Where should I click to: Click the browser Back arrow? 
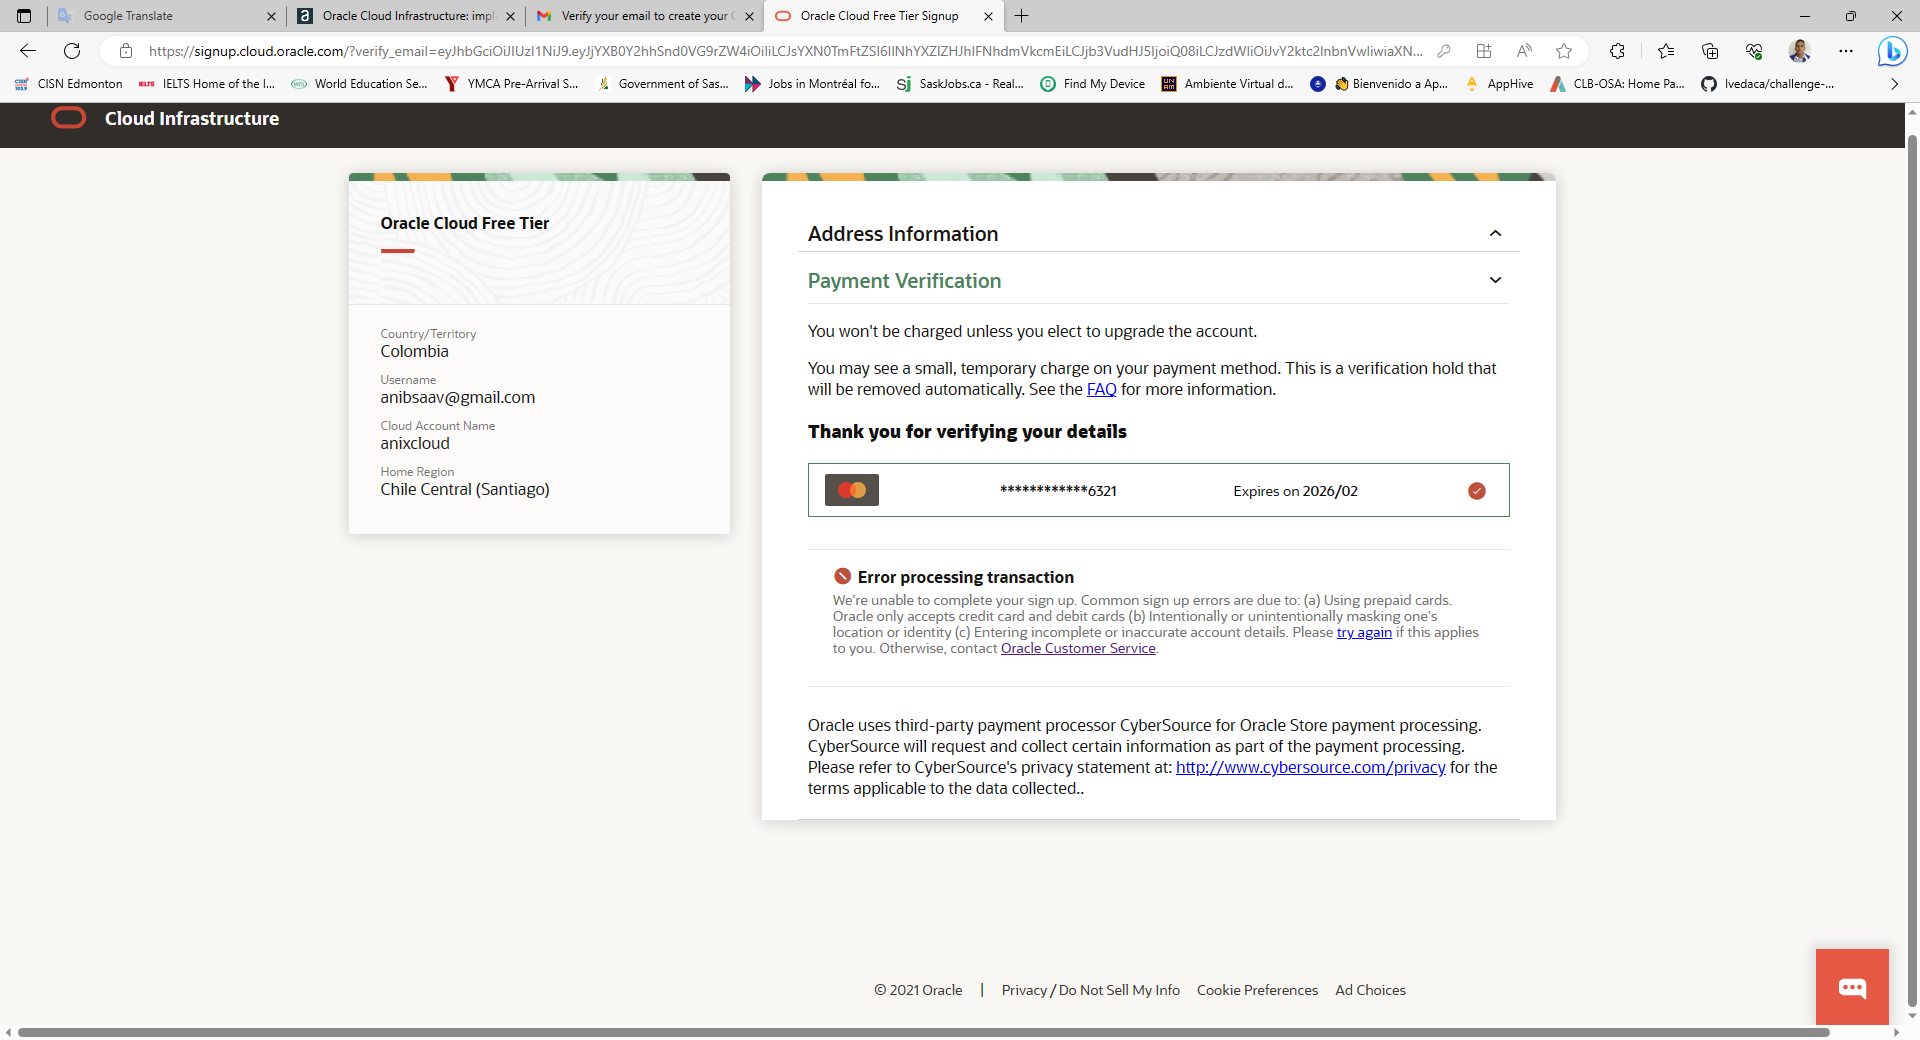click(x=28, y=51)
